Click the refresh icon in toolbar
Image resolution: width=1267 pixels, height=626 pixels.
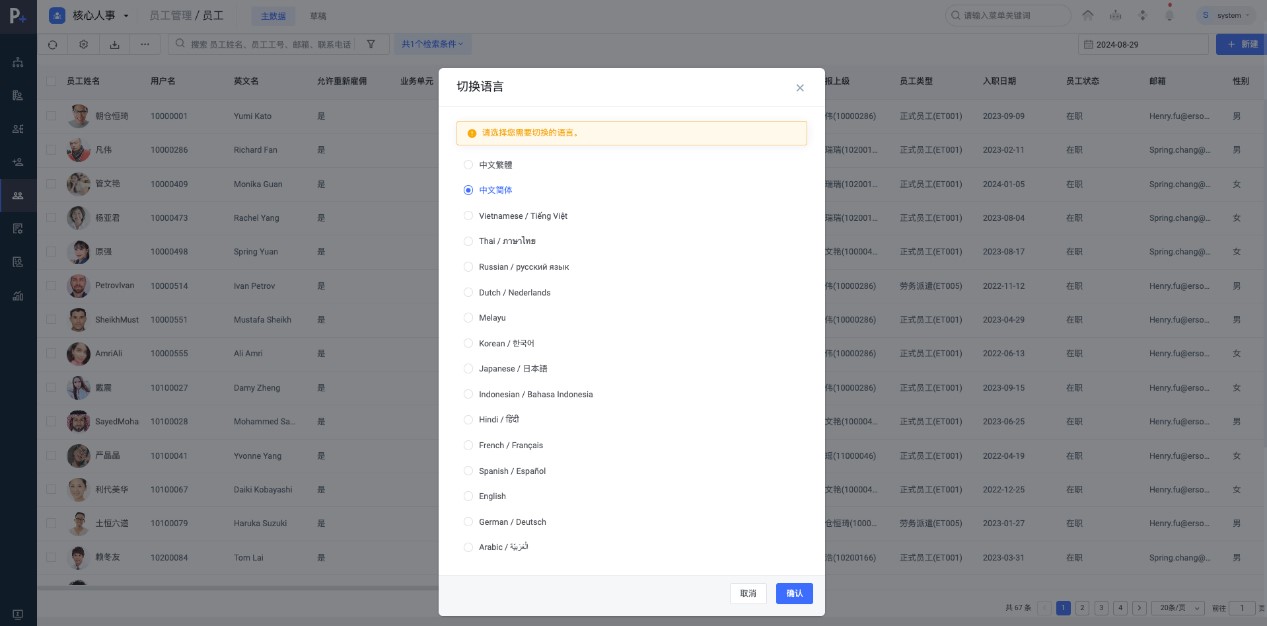pos(52,45)
